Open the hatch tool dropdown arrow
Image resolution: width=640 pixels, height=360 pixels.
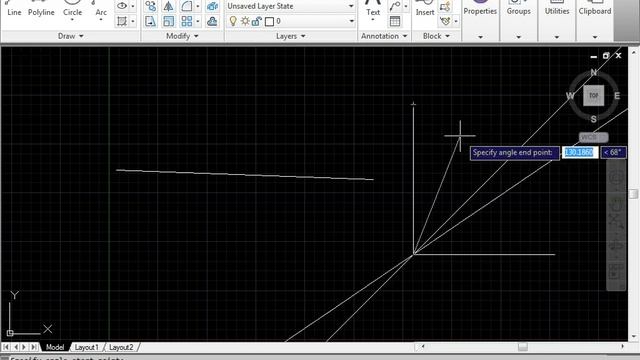tap(133, 21)
